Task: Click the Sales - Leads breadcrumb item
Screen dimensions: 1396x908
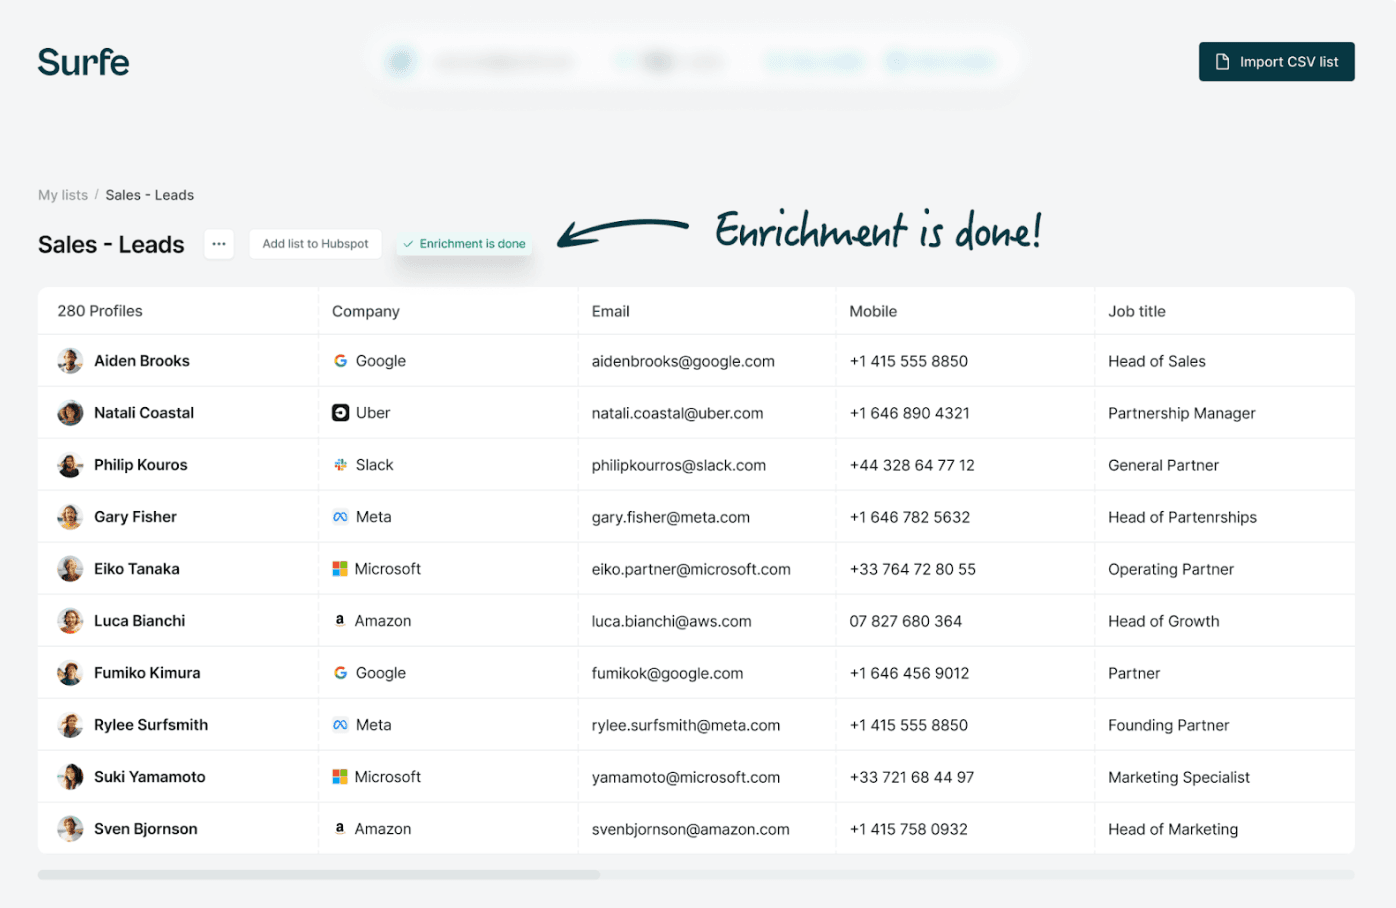Action: [150, 195]
